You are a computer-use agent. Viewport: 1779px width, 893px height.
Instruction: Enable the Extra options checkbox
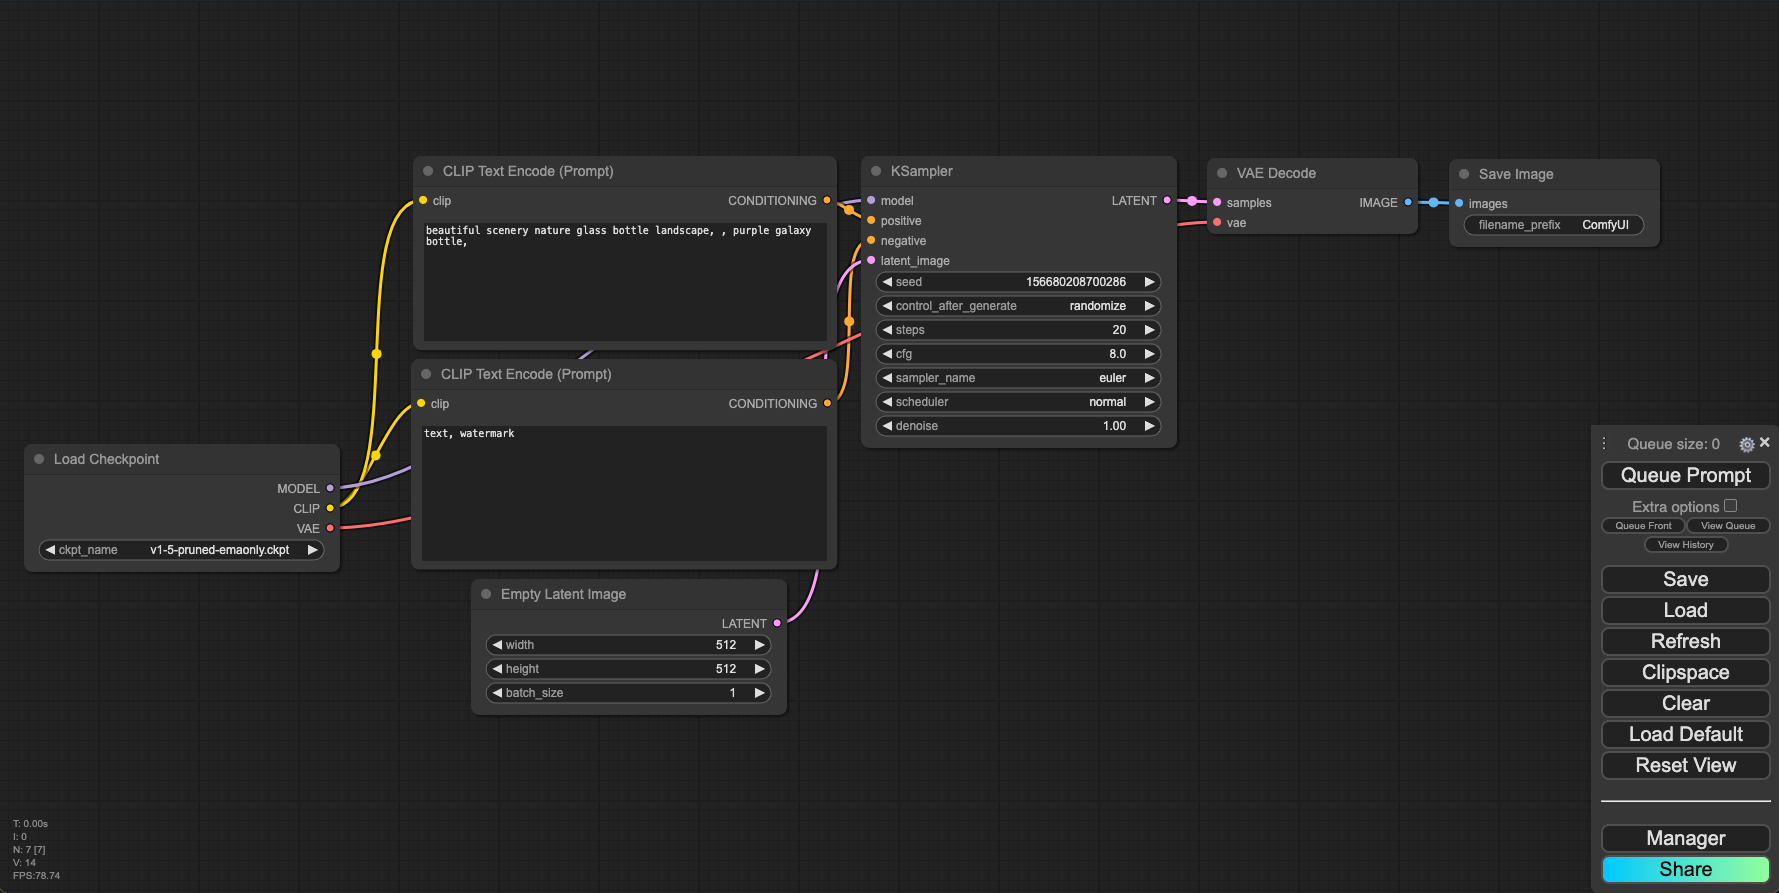pos(1730,506)
